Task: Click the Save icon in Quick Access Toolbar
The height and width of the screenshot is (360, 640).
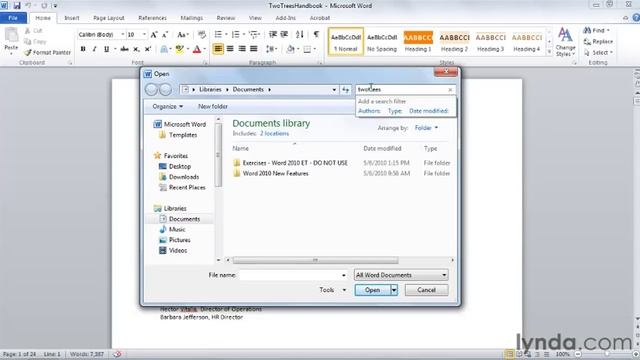Action: pyautogui.click(x=17, y=6)
